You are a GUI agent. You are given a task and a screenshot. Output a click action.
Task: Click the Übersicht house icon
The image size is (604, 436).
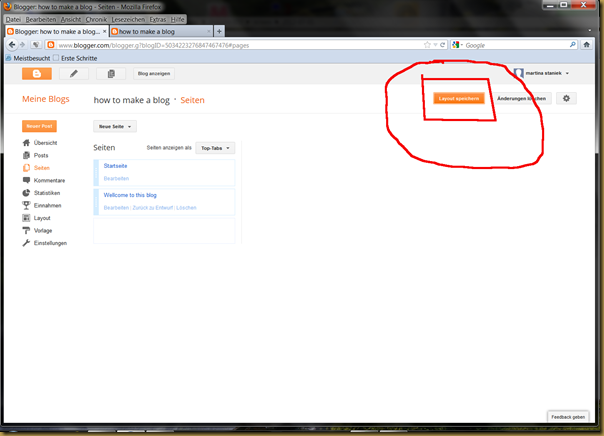coord(26,143)
